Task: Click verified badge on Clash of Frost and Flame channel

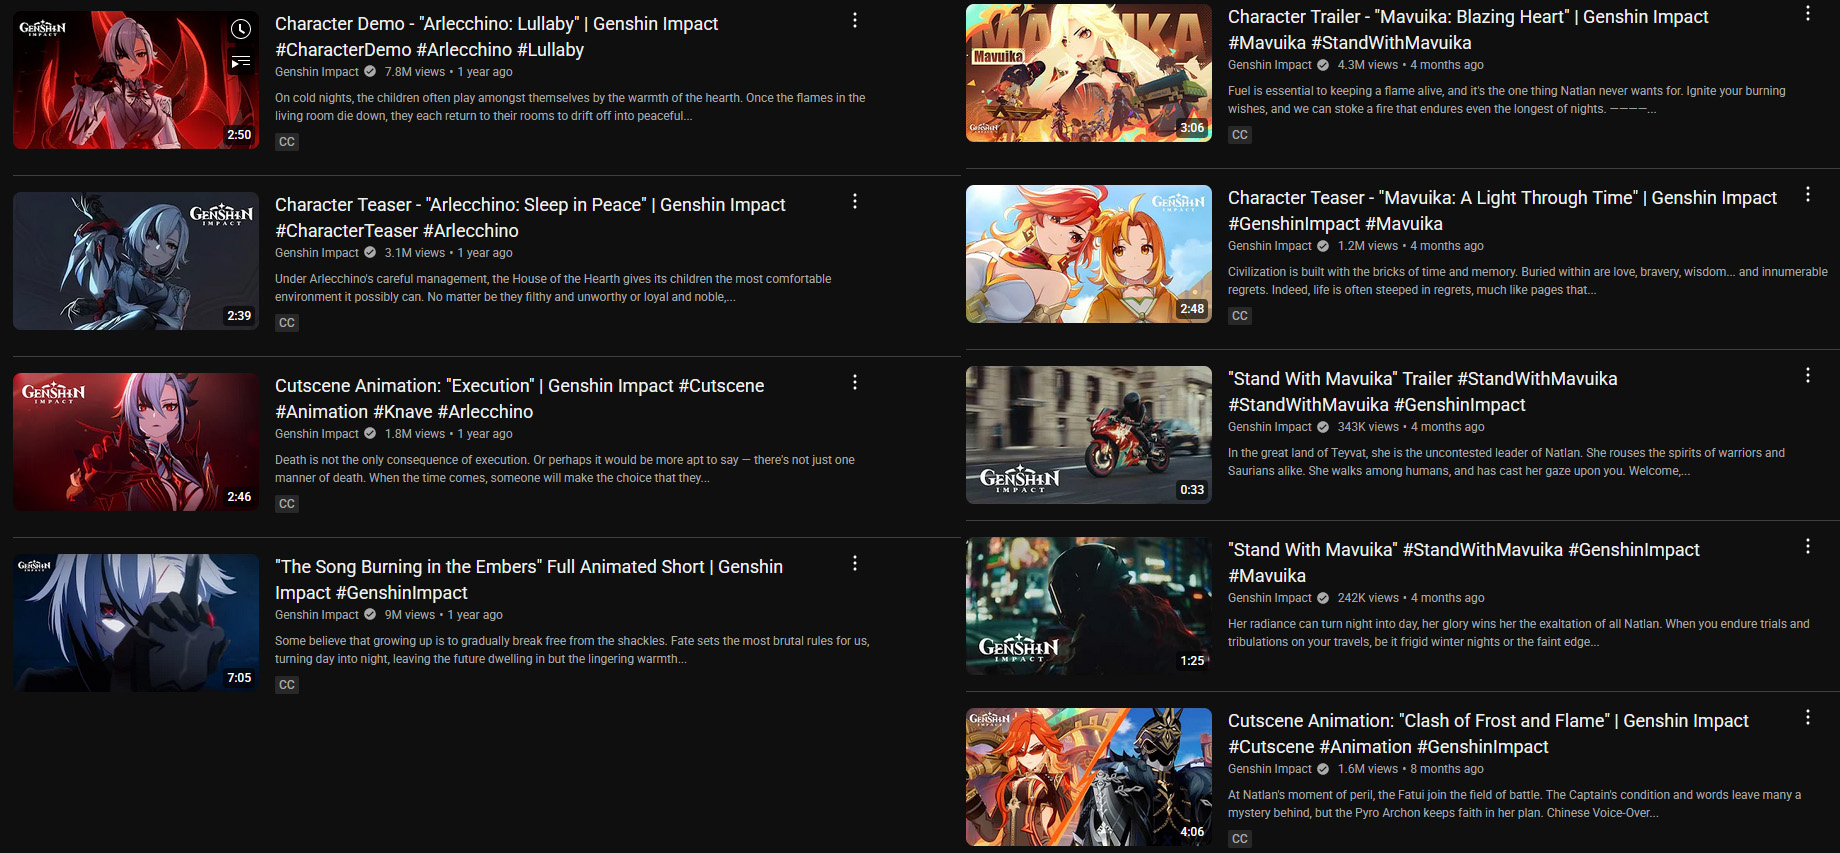Action: (1323, 769)
